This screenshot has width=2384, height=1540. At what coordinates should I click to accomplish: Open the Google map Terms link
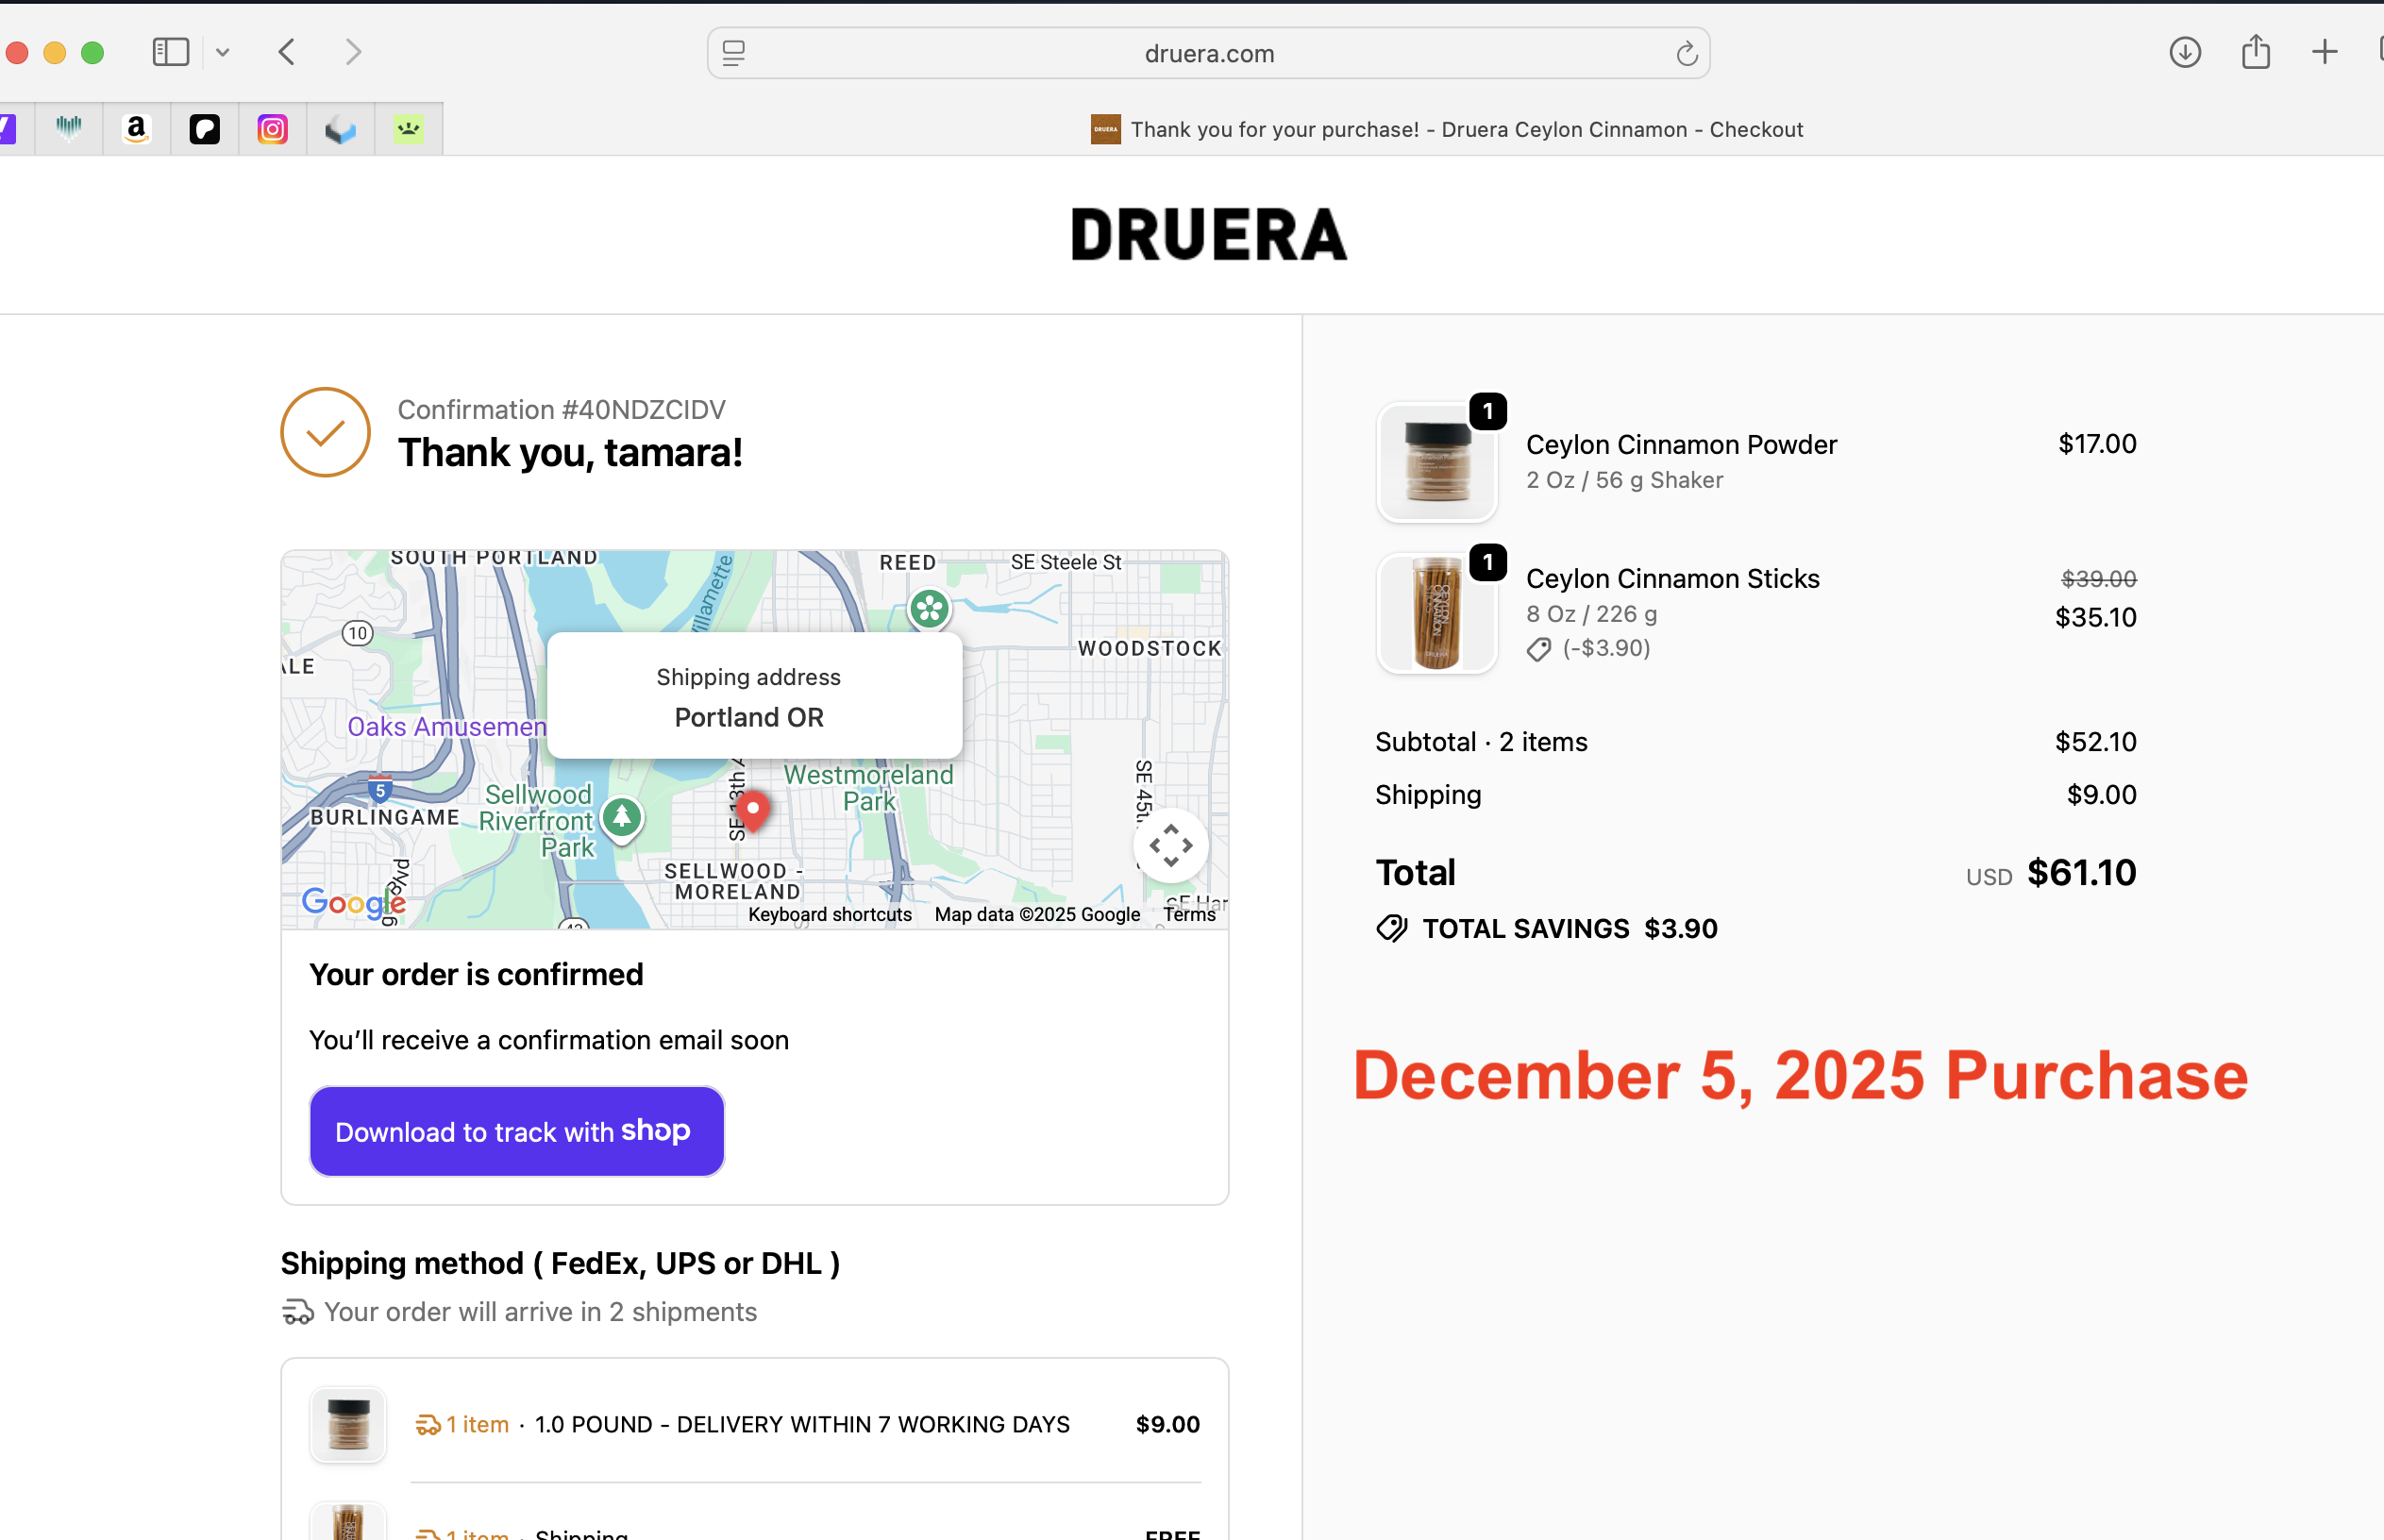pos(1188,914)
